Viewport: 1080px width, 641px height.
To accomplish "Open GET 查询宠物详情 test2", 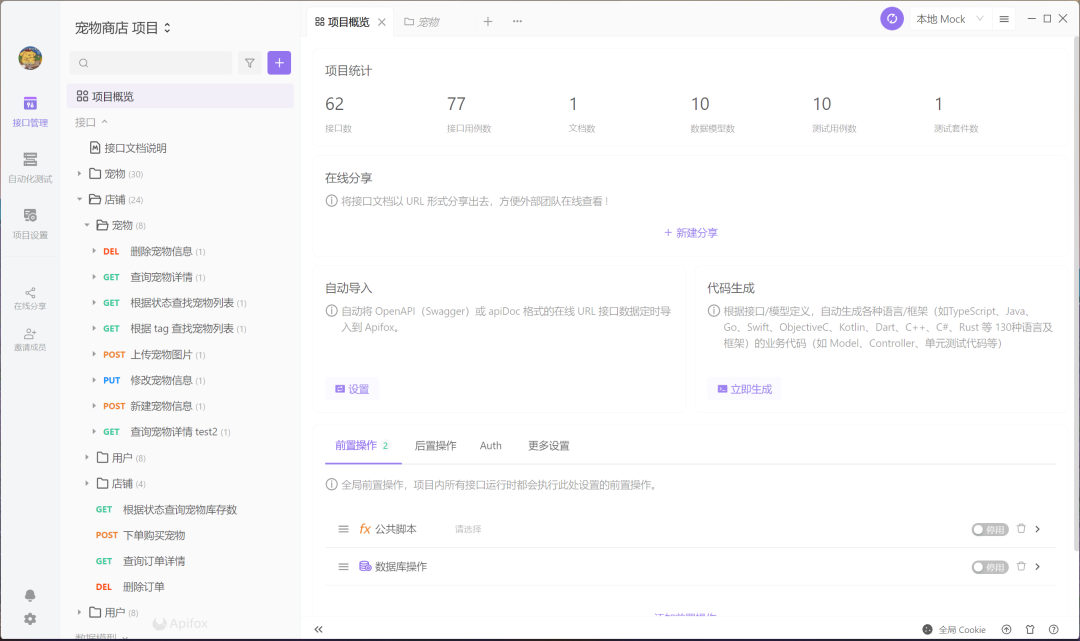I will pyautogui.click(x=167, y=432).
